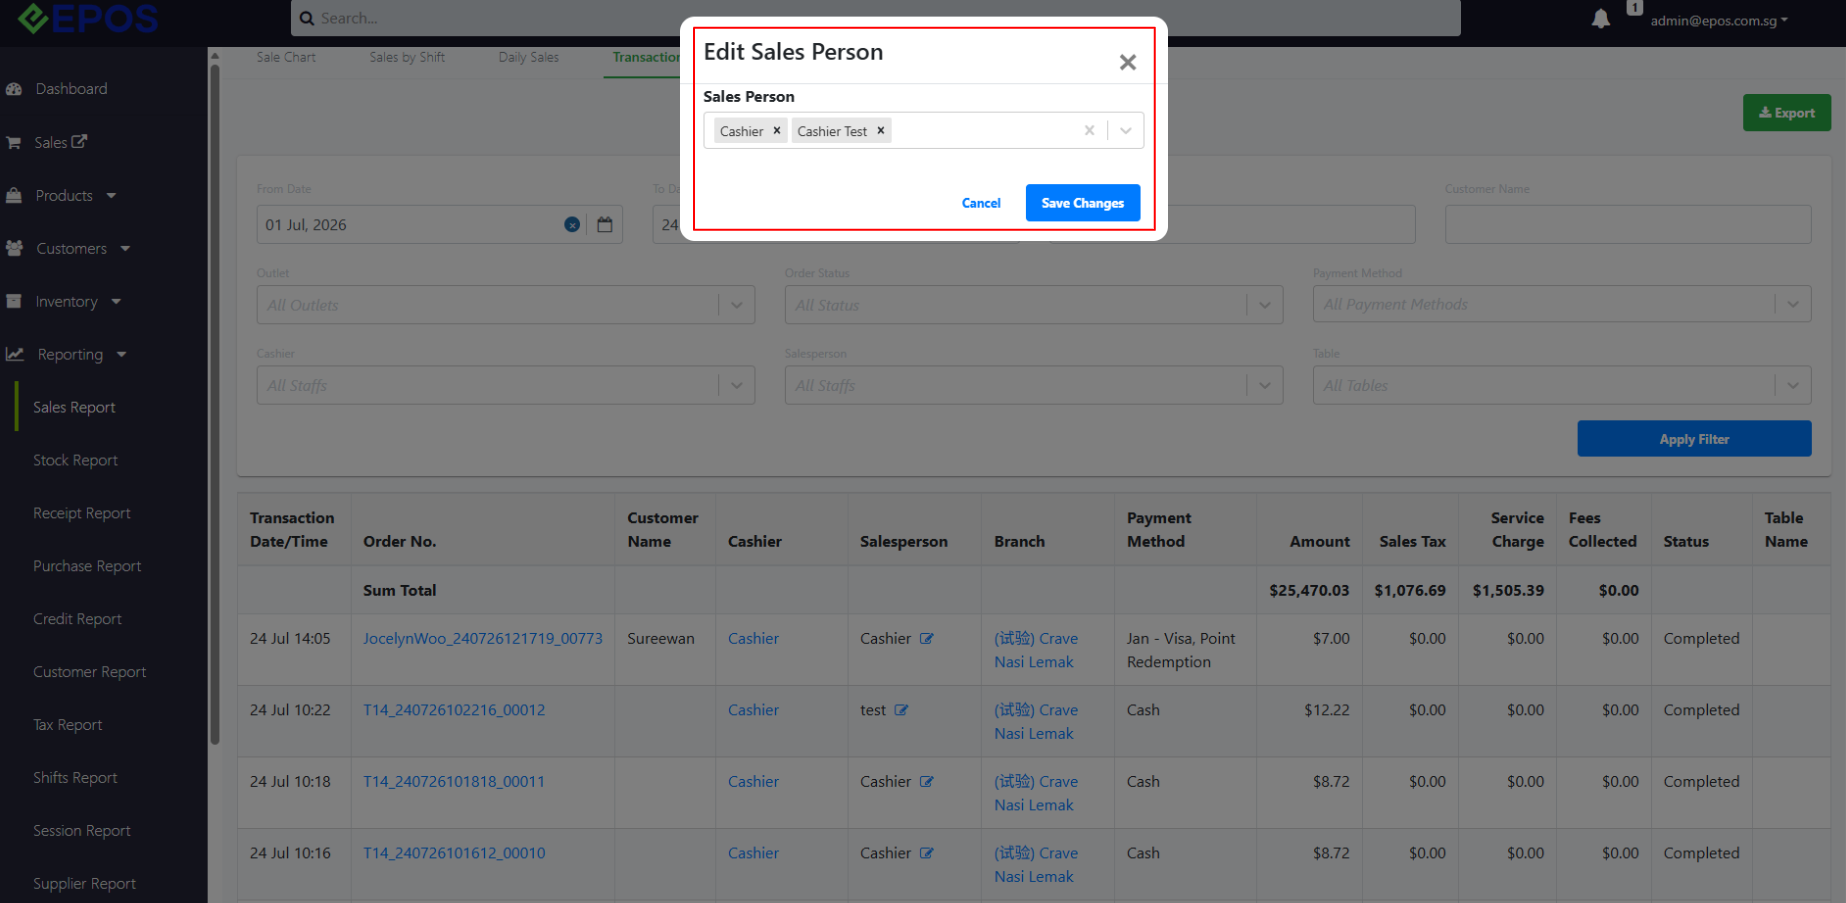Screen dimensions: 1846x903
Task: Open order T14_240726101612_00010
Action: (454, 853)
